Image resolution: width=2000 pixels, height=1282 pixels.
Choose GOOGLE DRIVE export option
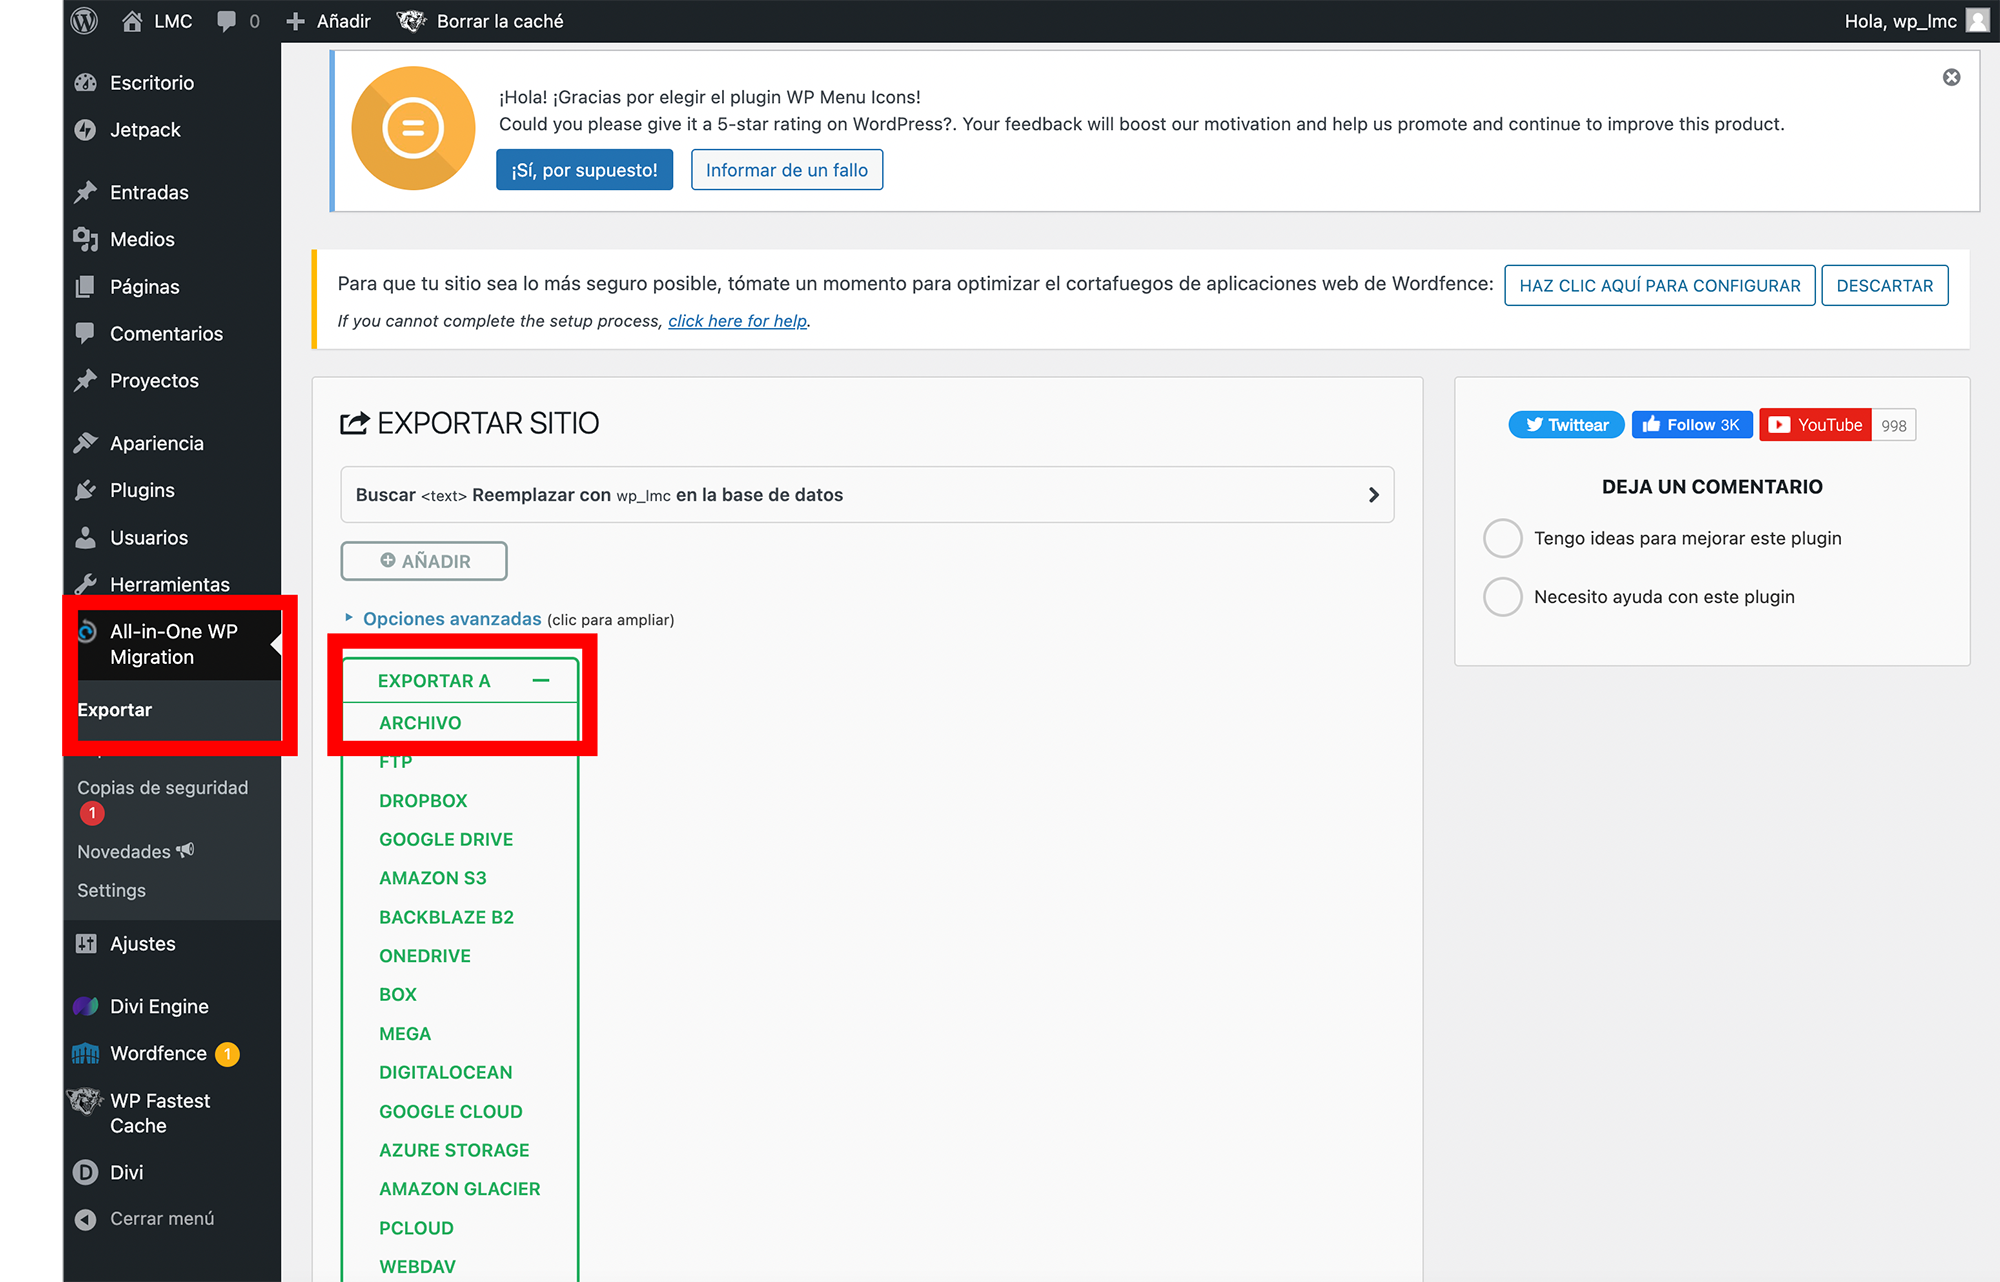click(446, 840)
